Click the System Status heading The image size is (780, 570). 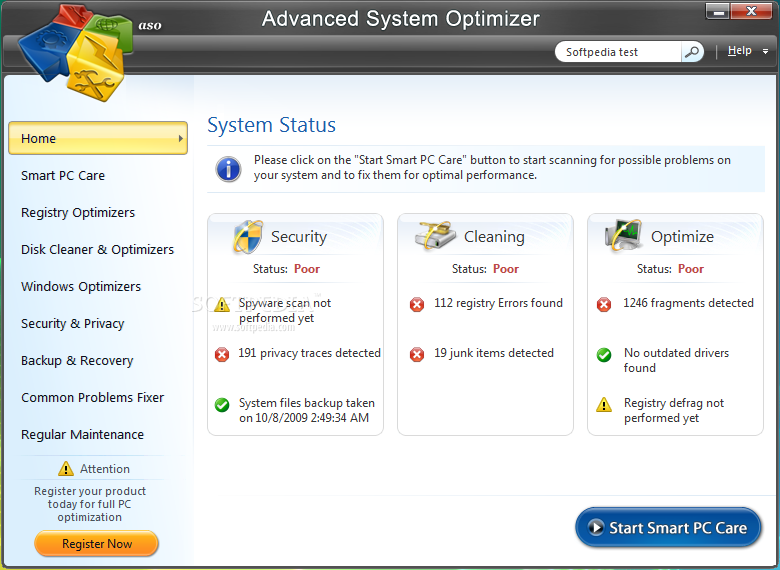pos(272,125)
